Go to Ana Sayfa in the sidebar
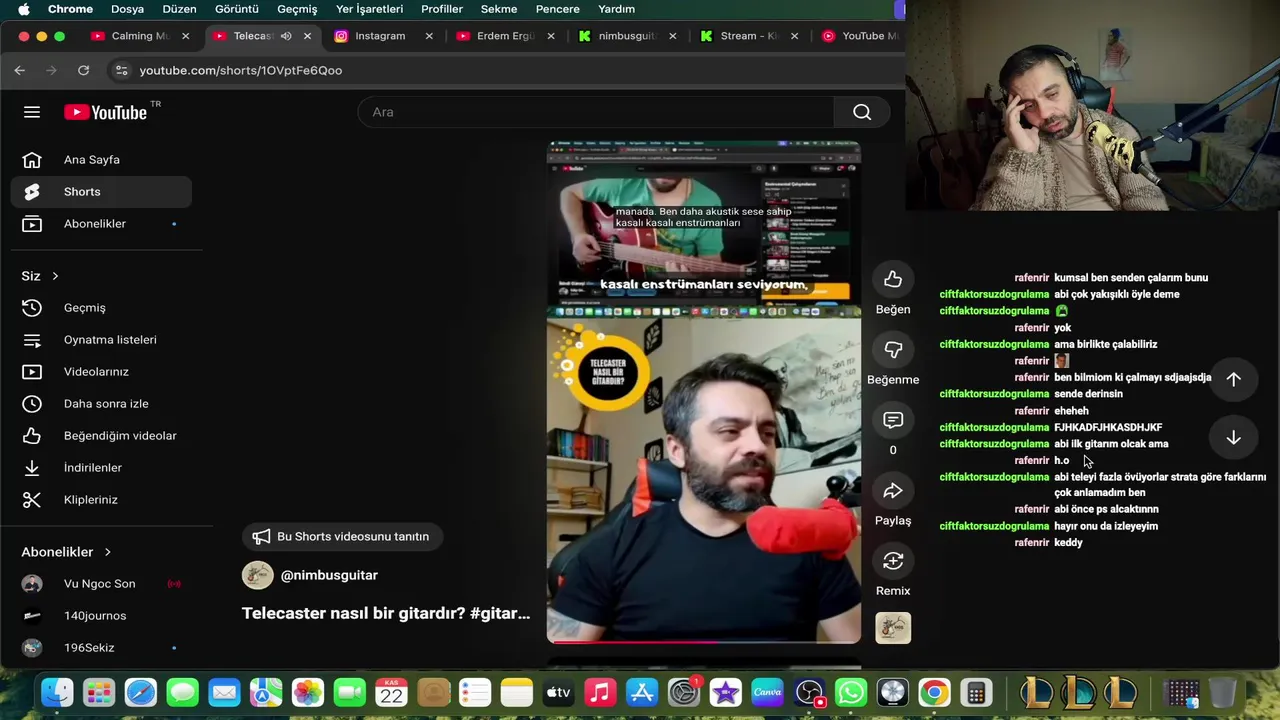 coord(101,160)
